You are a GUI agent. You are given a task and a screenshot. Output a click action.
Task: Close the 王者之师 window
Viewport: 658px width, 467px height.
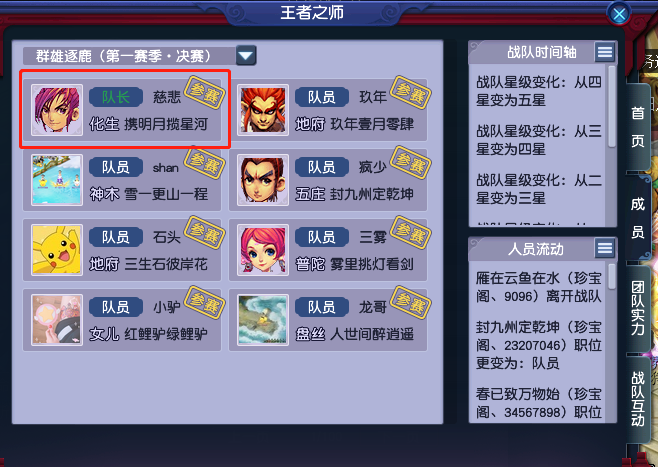619,14
